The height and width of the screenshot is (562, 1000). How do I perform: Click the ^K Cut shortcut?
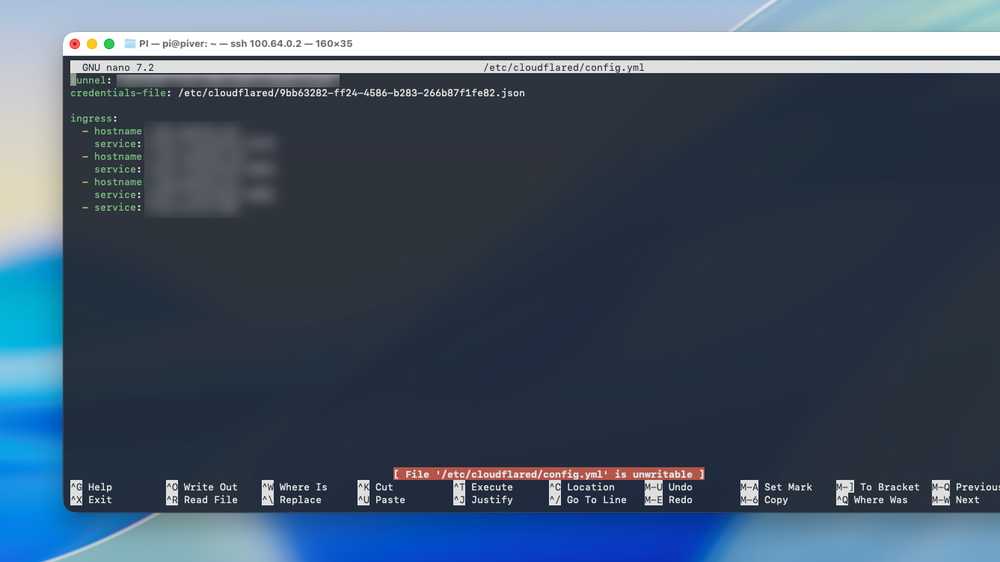click(x=376, y=487)
